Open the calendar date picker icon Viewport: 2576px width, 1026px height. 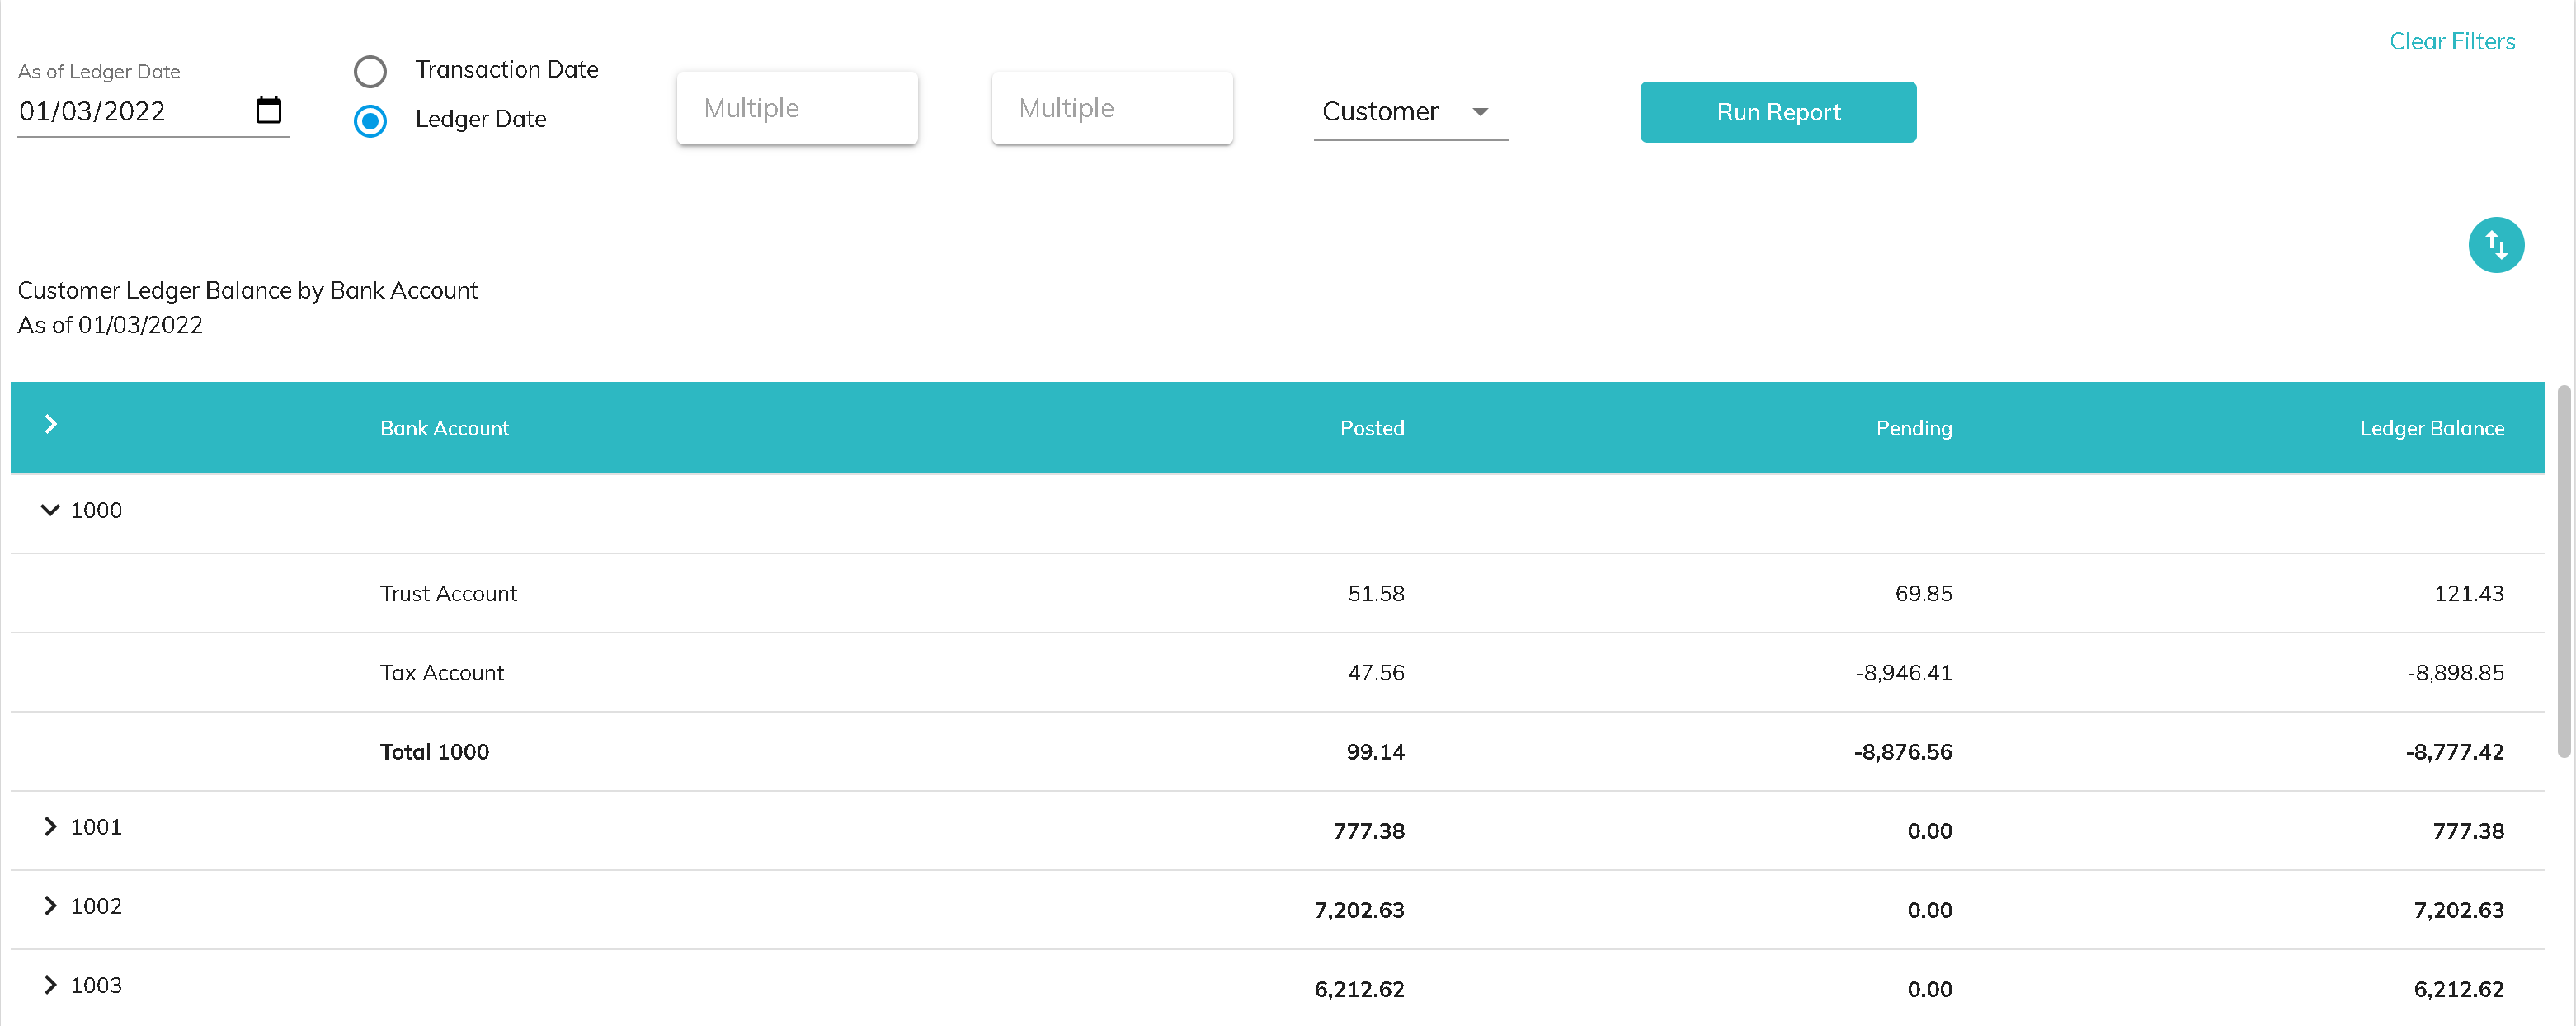268,110
